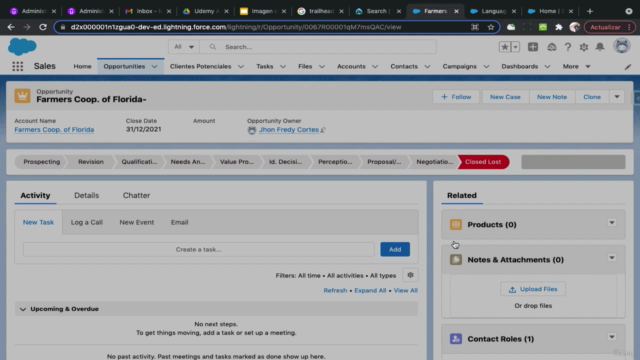Open the Setup gear icon

tap(584, 47)
